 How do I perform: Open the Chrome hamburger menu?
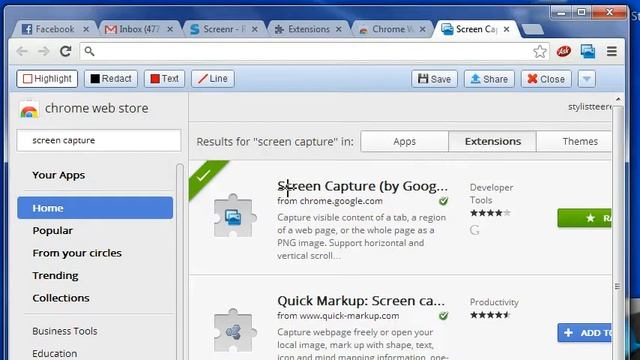pos(611,51)
